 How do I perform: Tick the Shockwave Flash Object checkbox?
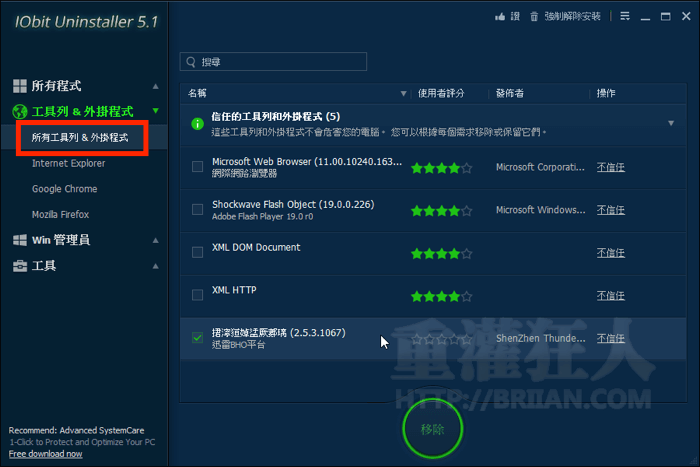coord(197,210)
